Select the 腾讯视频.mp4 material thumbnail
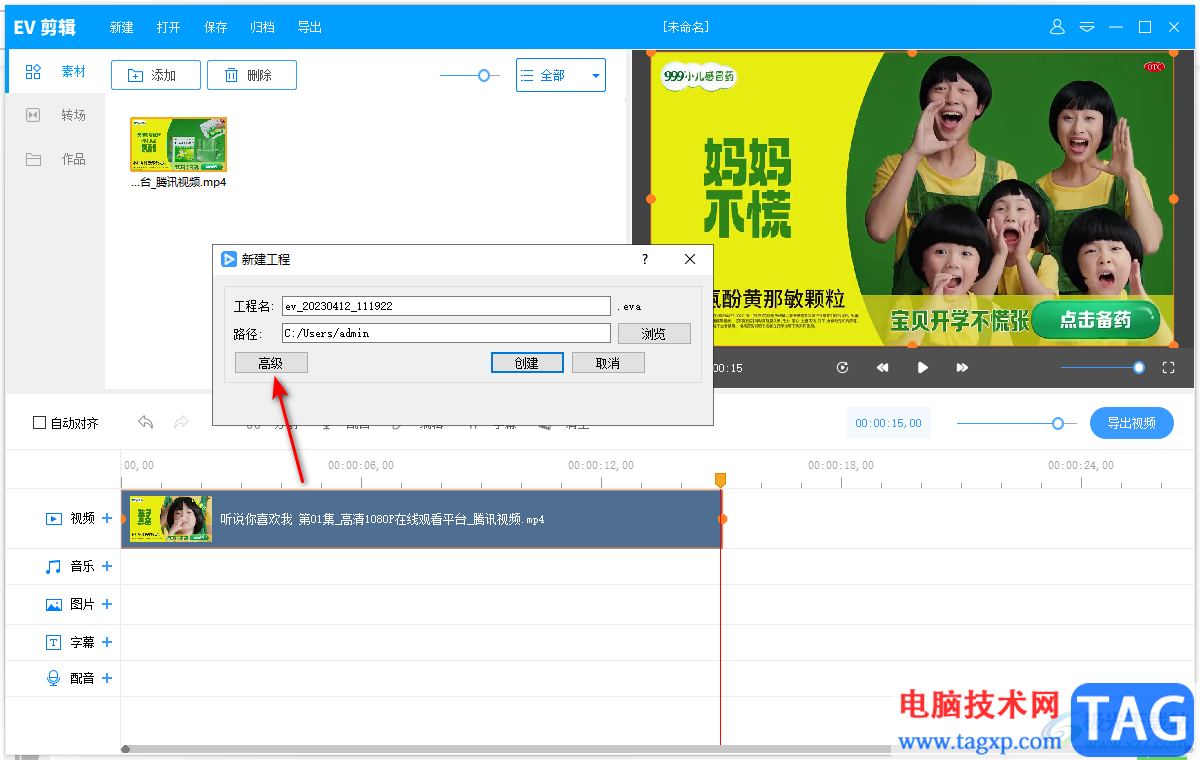The height and width of the screenshot is (760, 1200). pos(178,145)
